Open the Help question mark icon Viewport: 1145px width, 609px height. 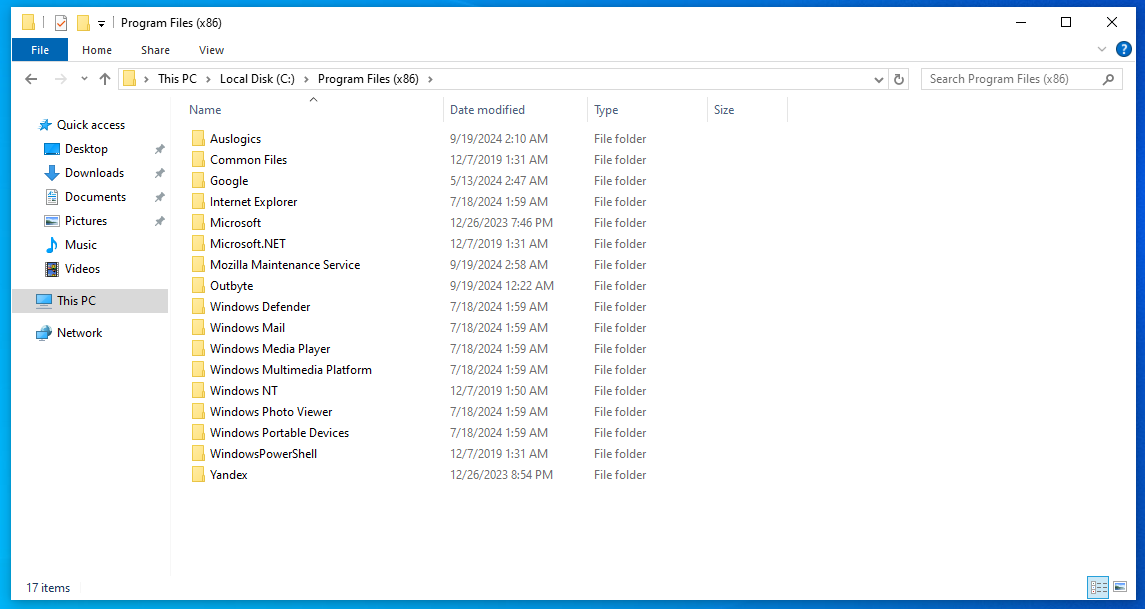coord(1124,50)
